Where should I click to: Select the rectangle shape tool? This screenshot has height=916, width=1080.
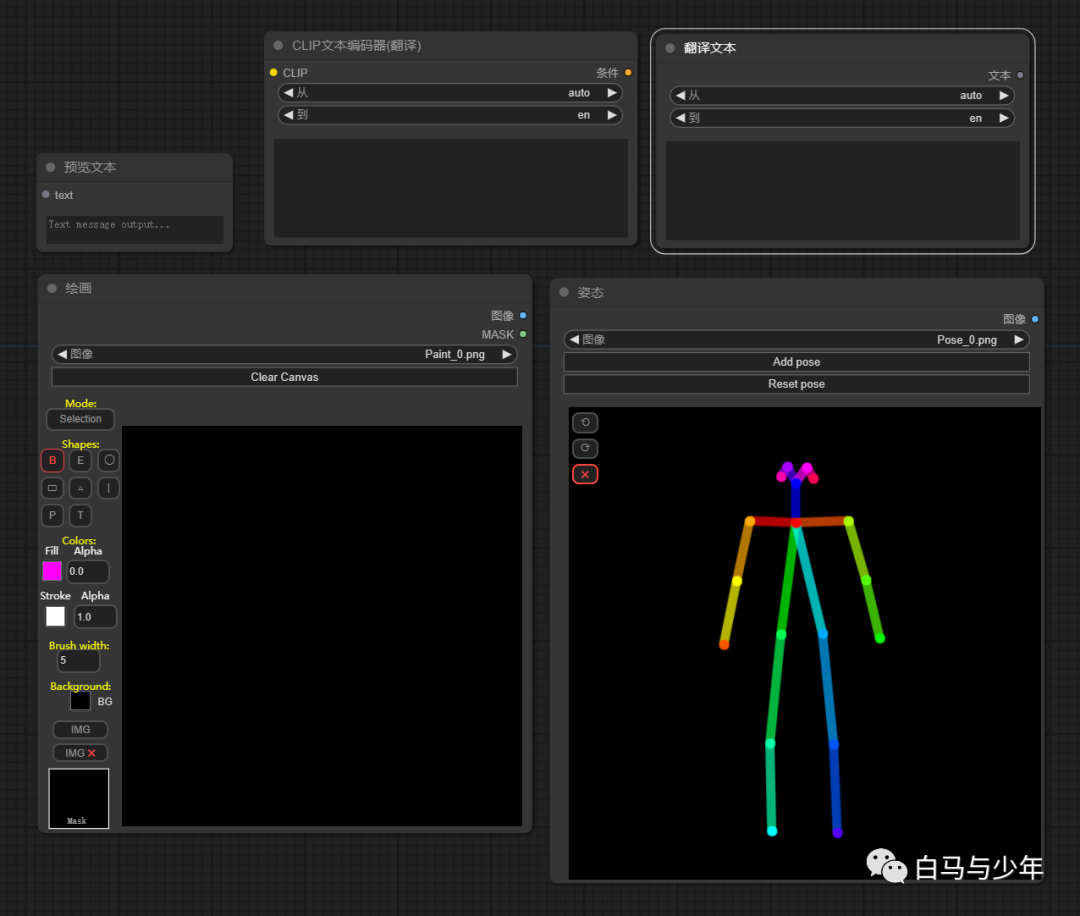pos(52,488)
